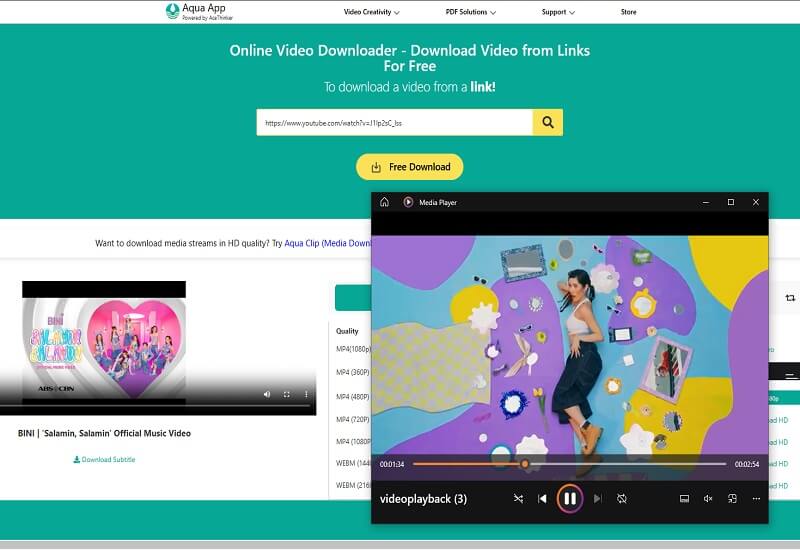Click the Media Player seek bar handle
The height and width of the screenshot is (550, 800).
524,464
